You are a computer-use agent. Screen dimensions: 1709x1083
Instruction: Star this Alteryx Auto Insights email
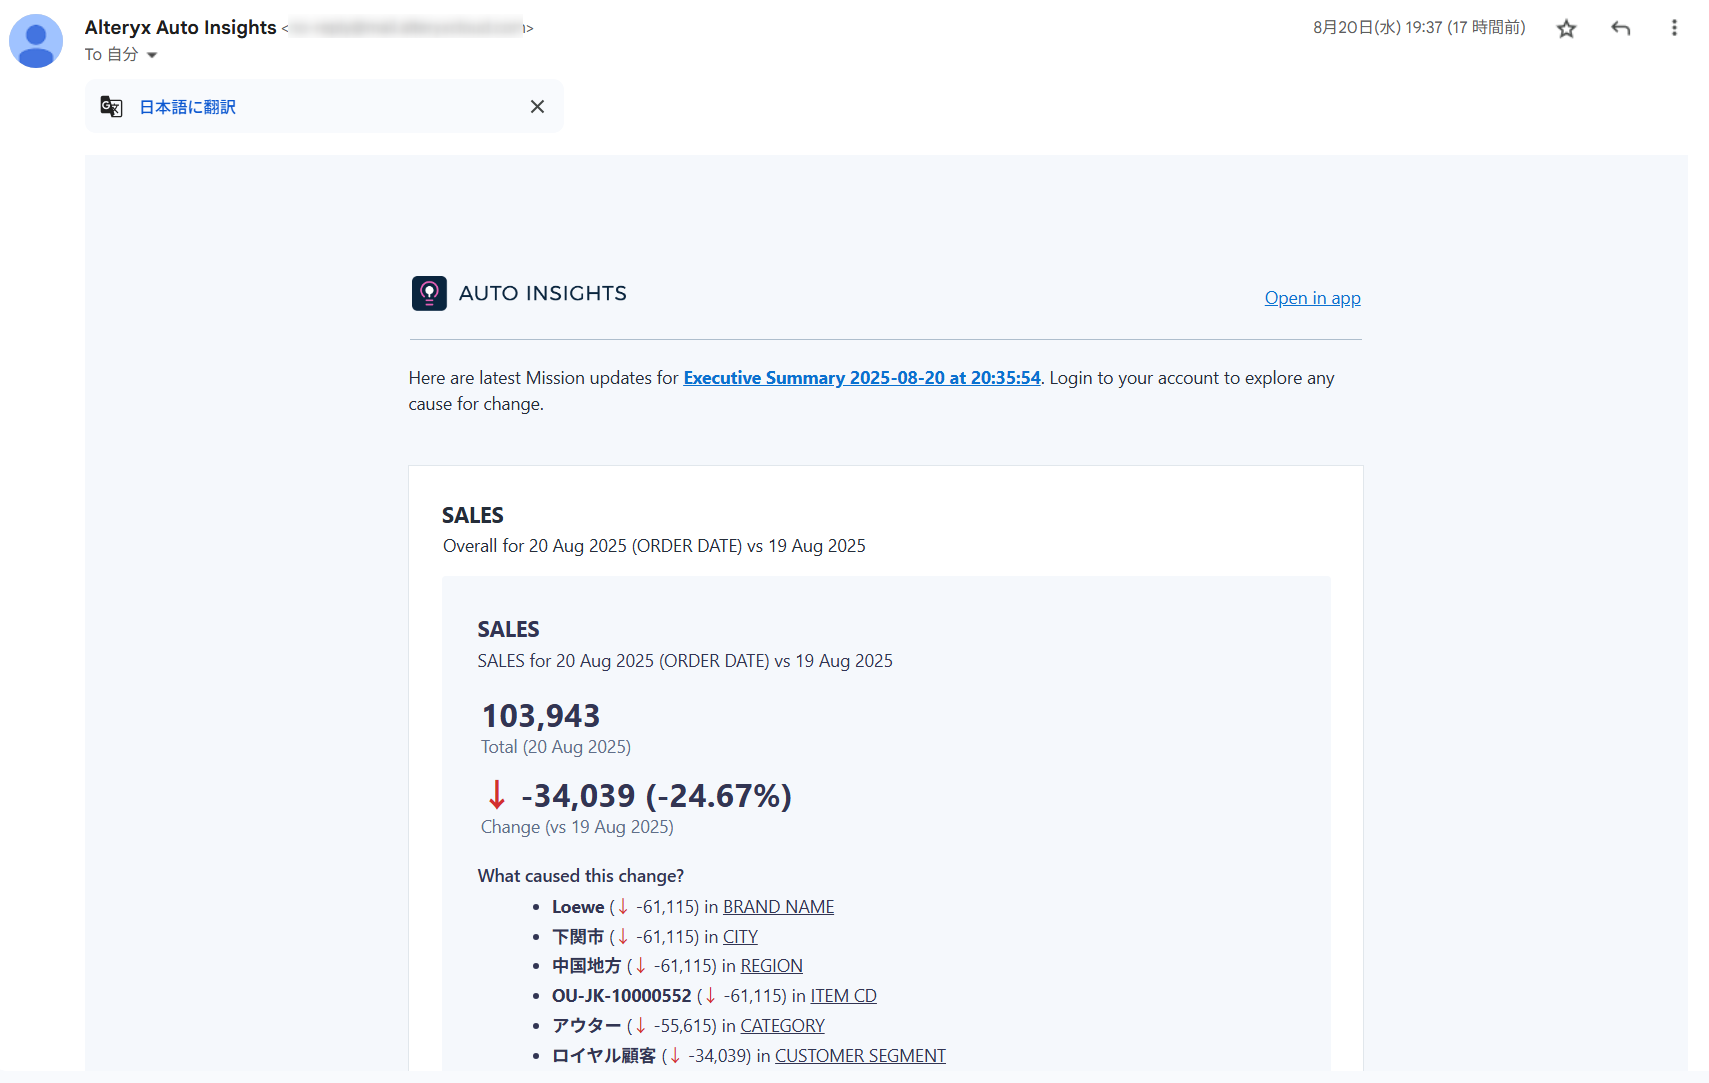point(1566,29)
